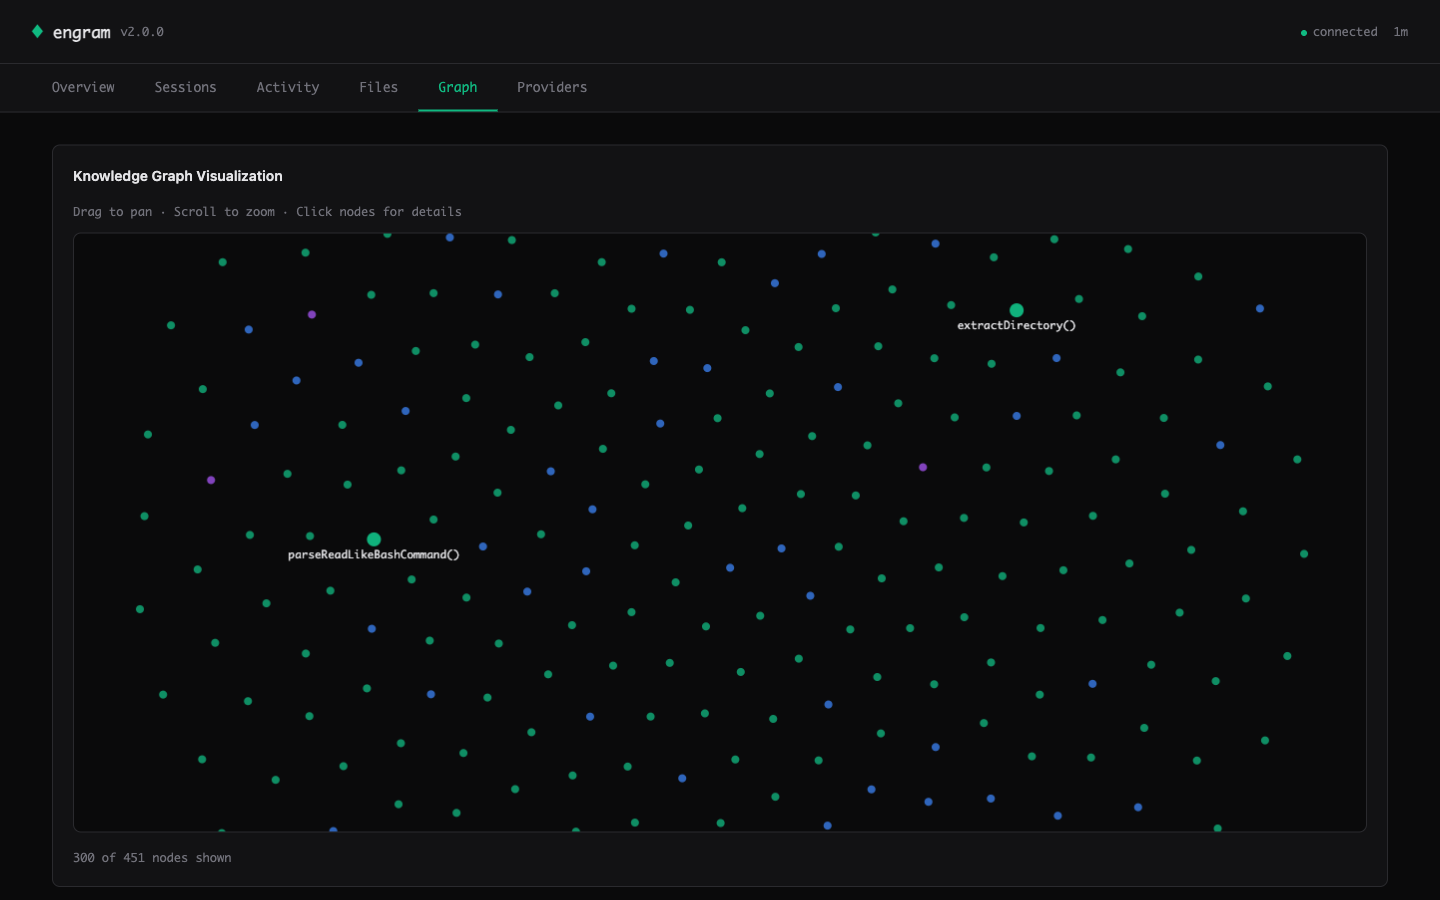Switch to the Files tab

click(x=378, y=87)
